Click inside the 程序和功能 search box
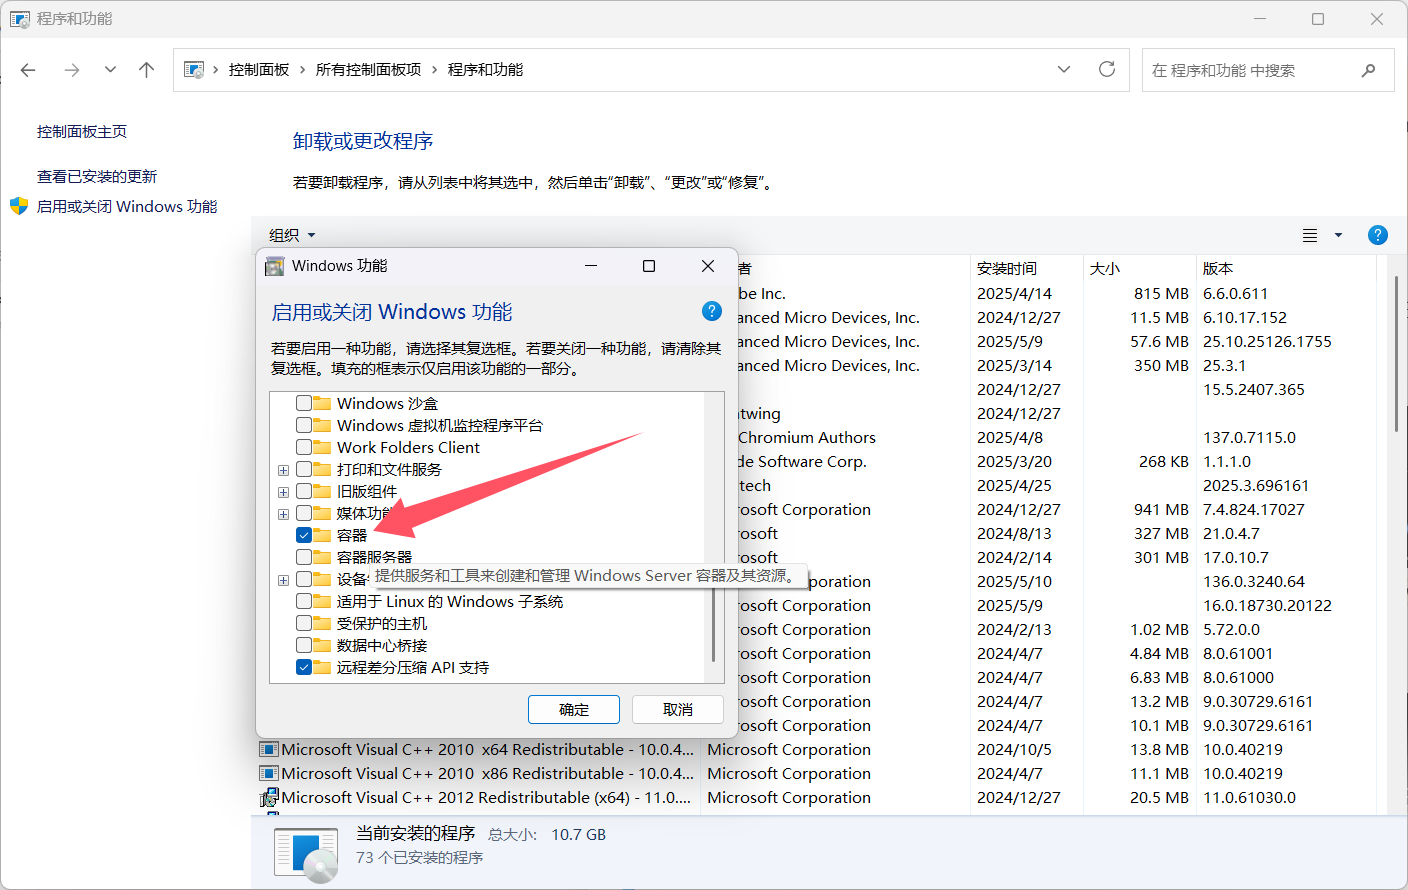Image resolution: width=1408 pixels, height=890 pixels. tap(1250, 69)
